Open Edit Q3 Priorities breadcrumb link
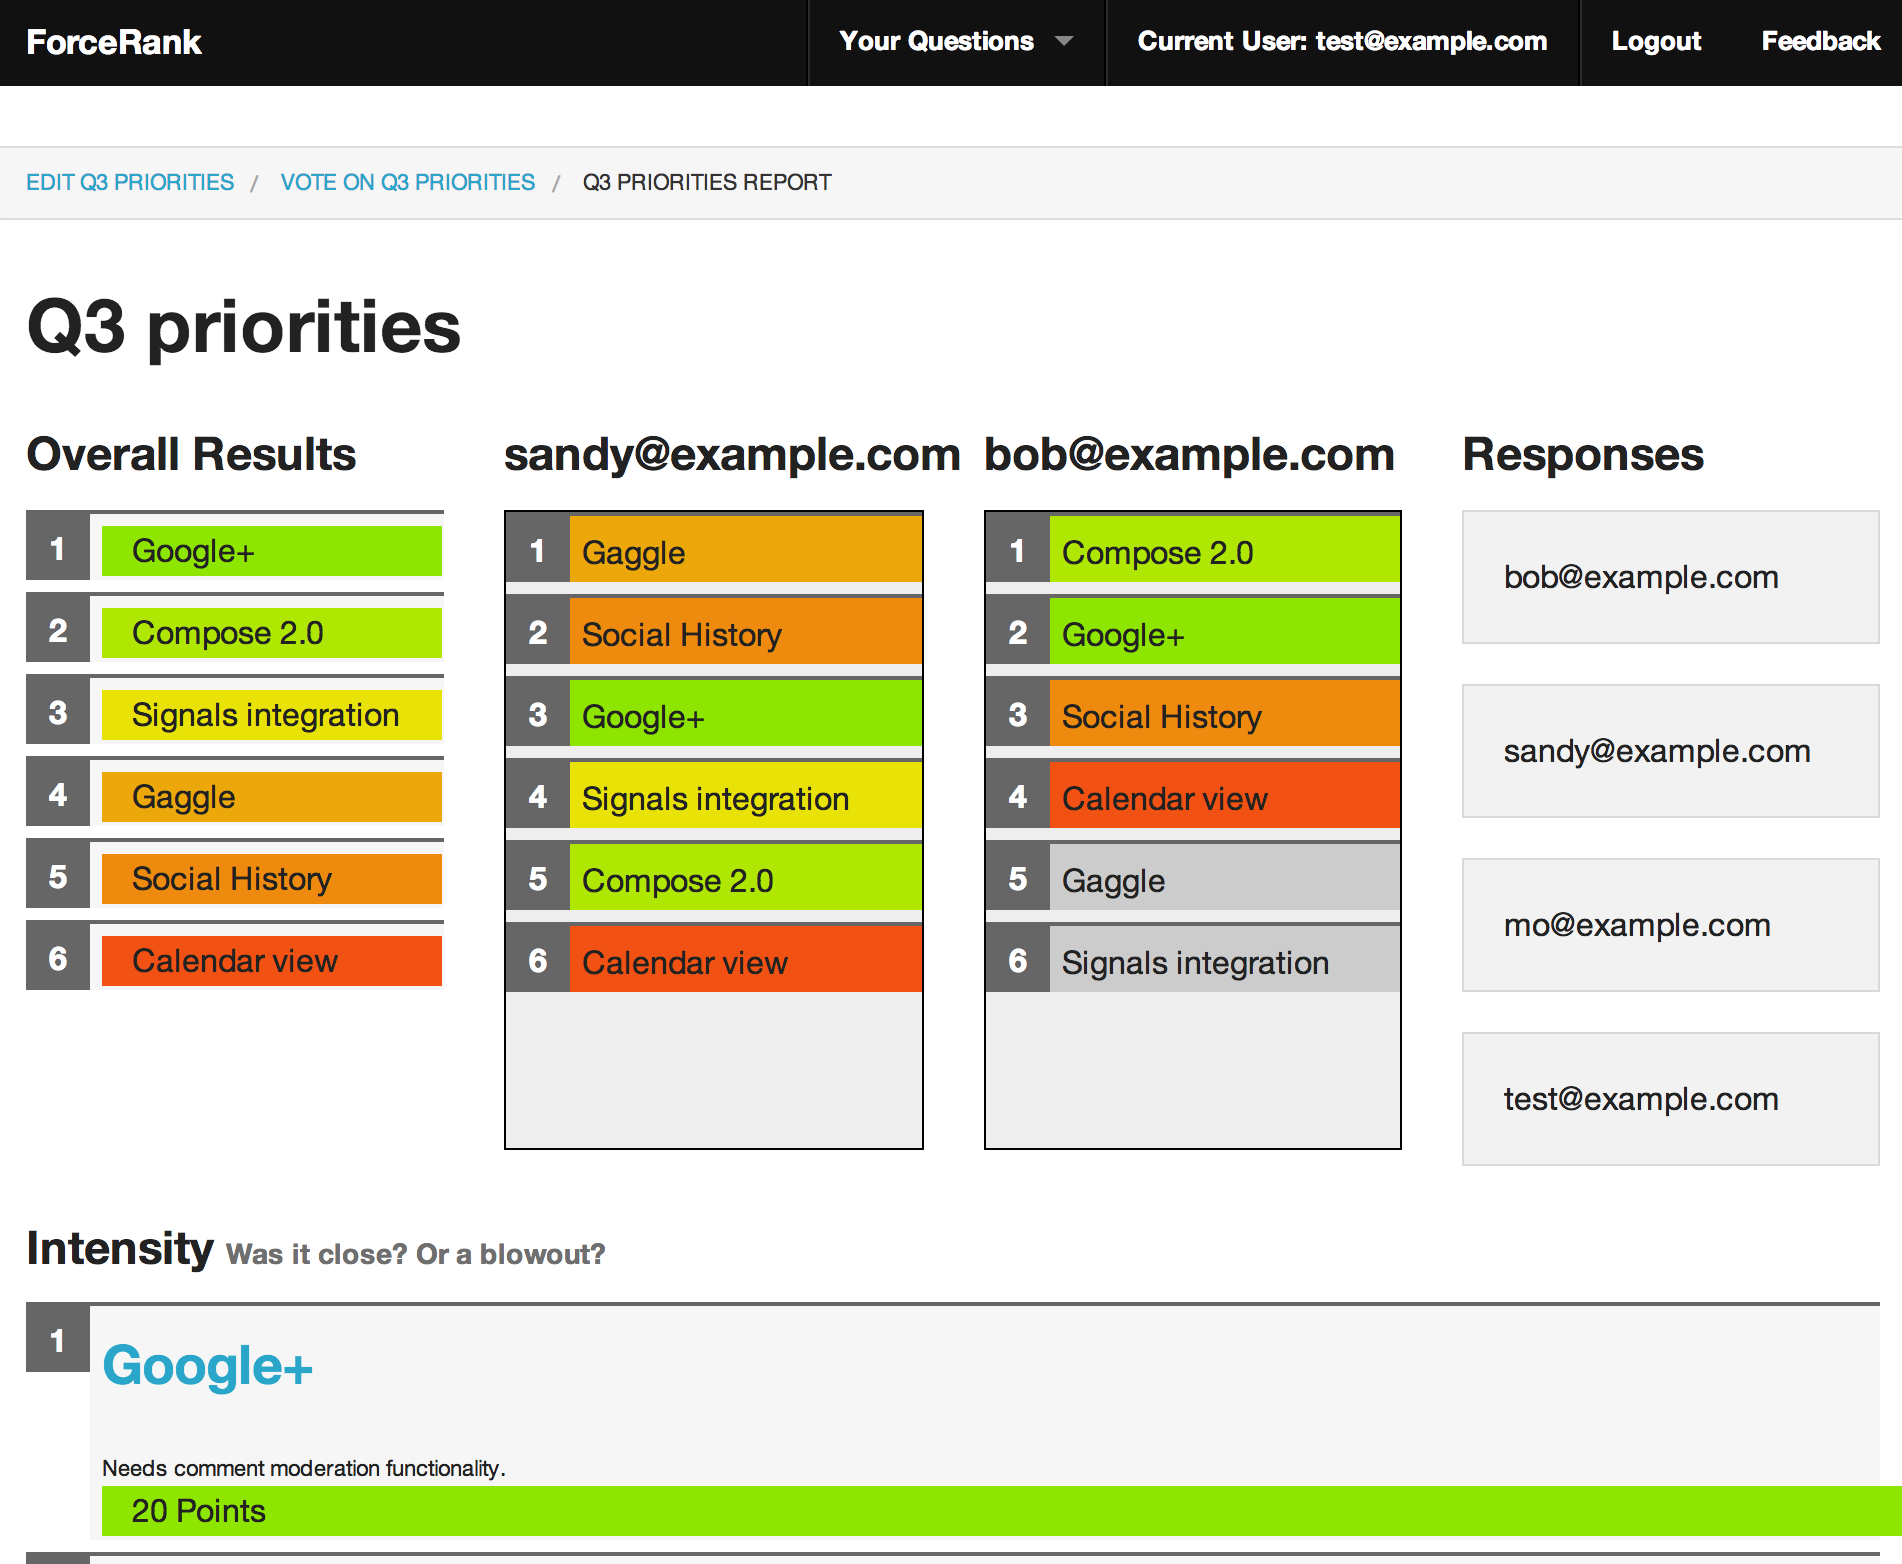This screenshot has width=1902, height=1564. (131, 182)
